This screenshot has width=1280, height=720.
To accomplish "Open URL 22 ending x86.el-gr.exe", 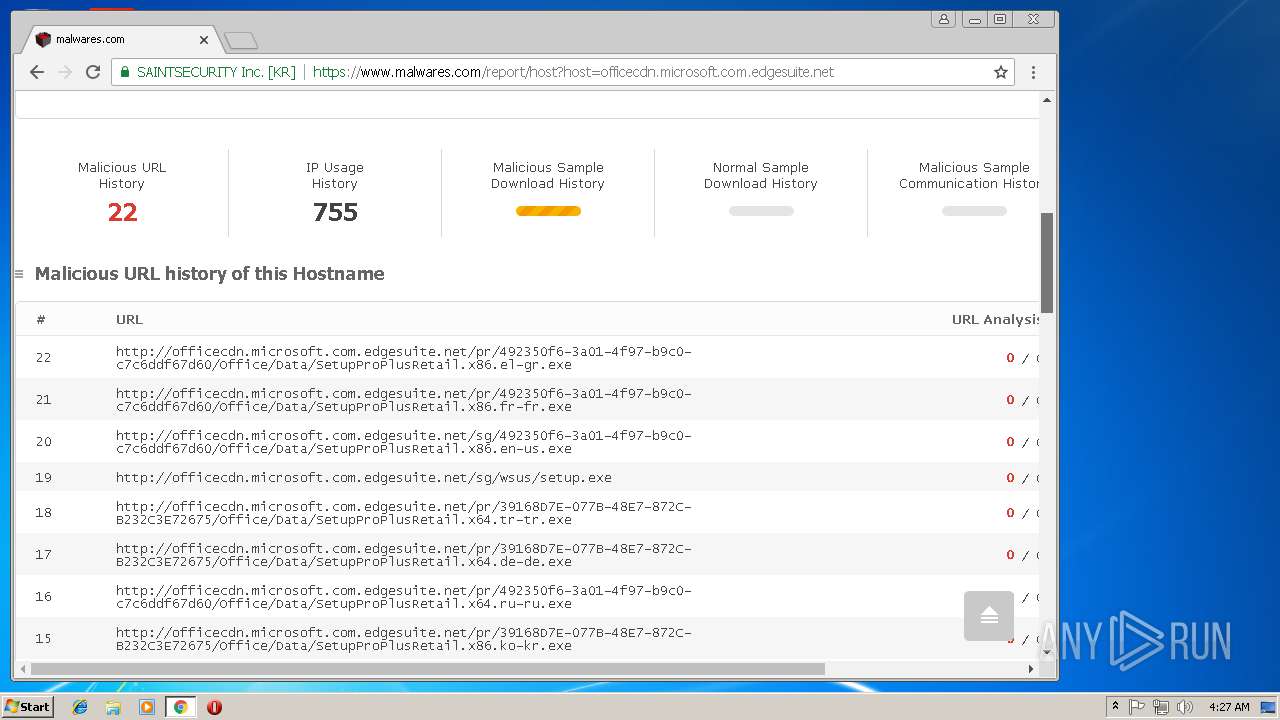I will [403, 358].
